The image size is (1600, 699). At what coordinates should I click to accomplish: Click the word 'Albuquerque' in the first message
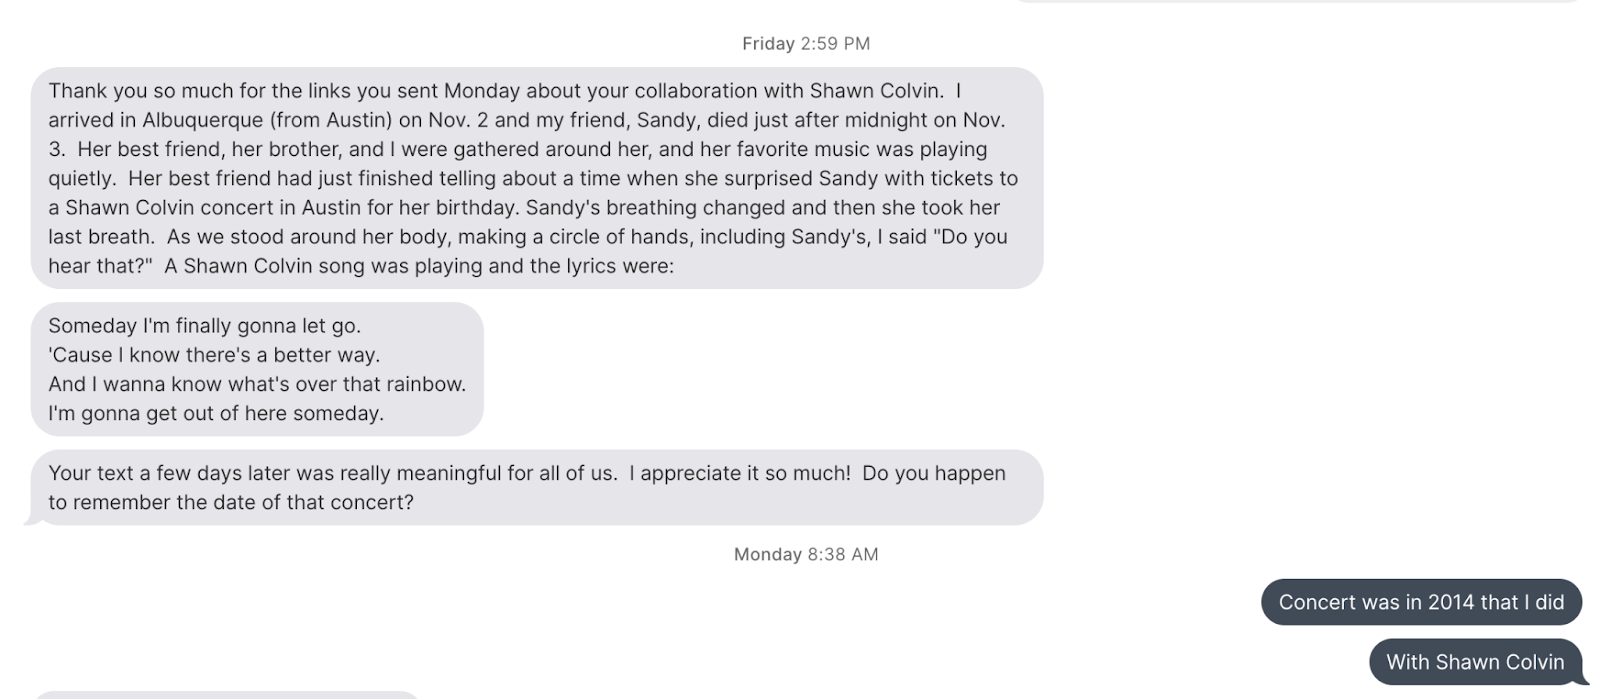click(x=203, y=120)
